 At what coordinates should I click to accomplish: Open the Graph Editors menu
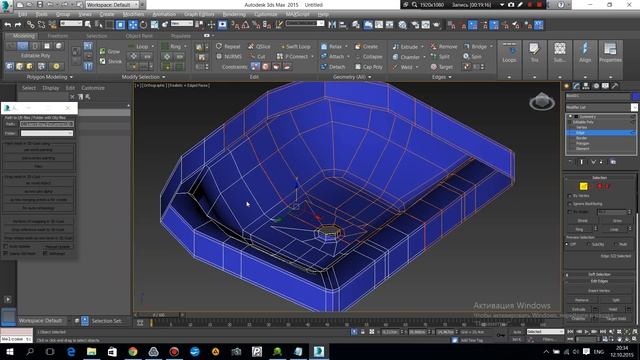tap(198, 14)
